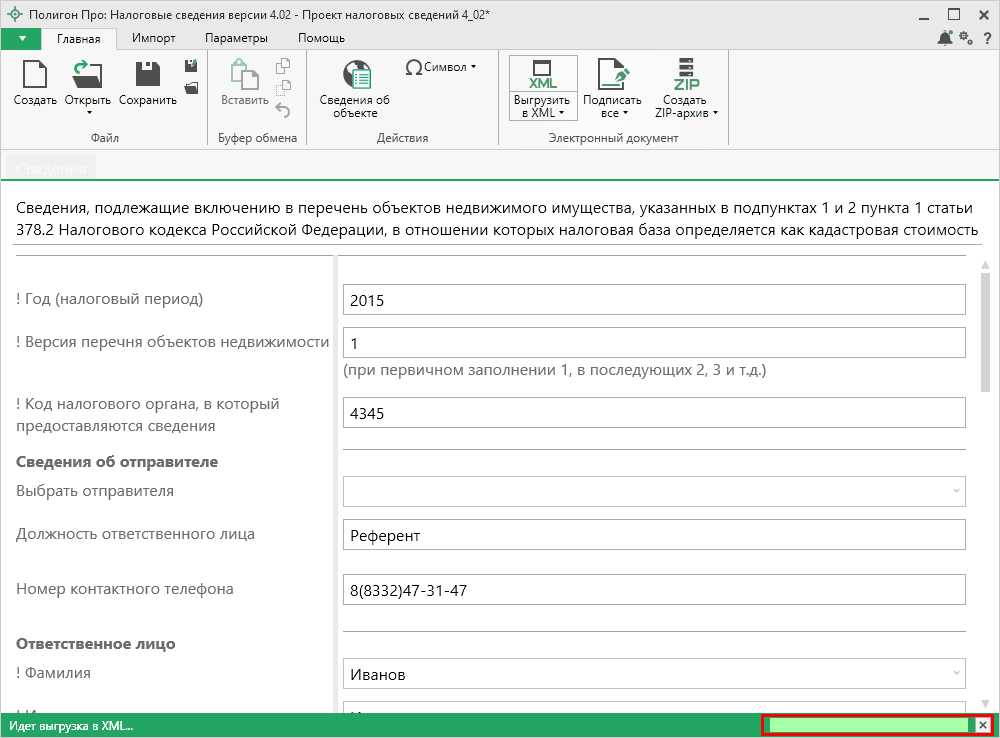Screen dimensions: 1000x738
Task: Click the Год (налоговый период) field
Action: point(654,300)
